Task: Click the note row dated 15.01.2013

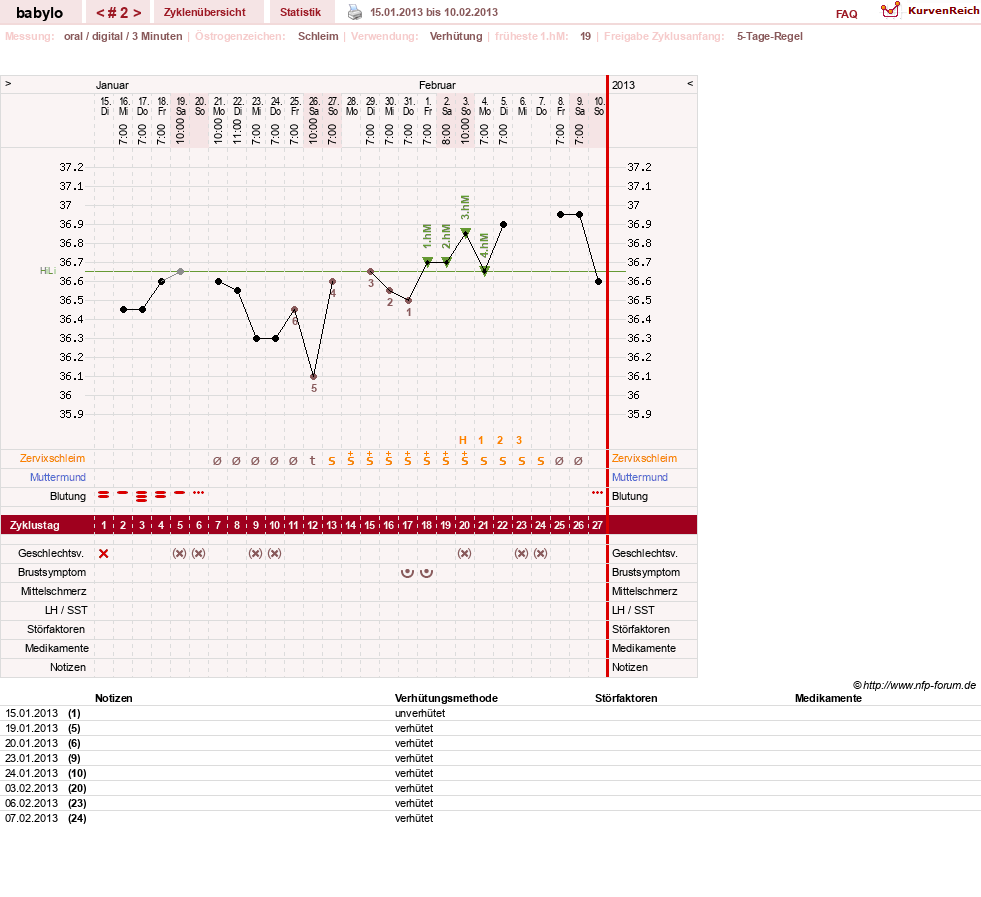Action: pyautogui.click(x=490, y=713)
